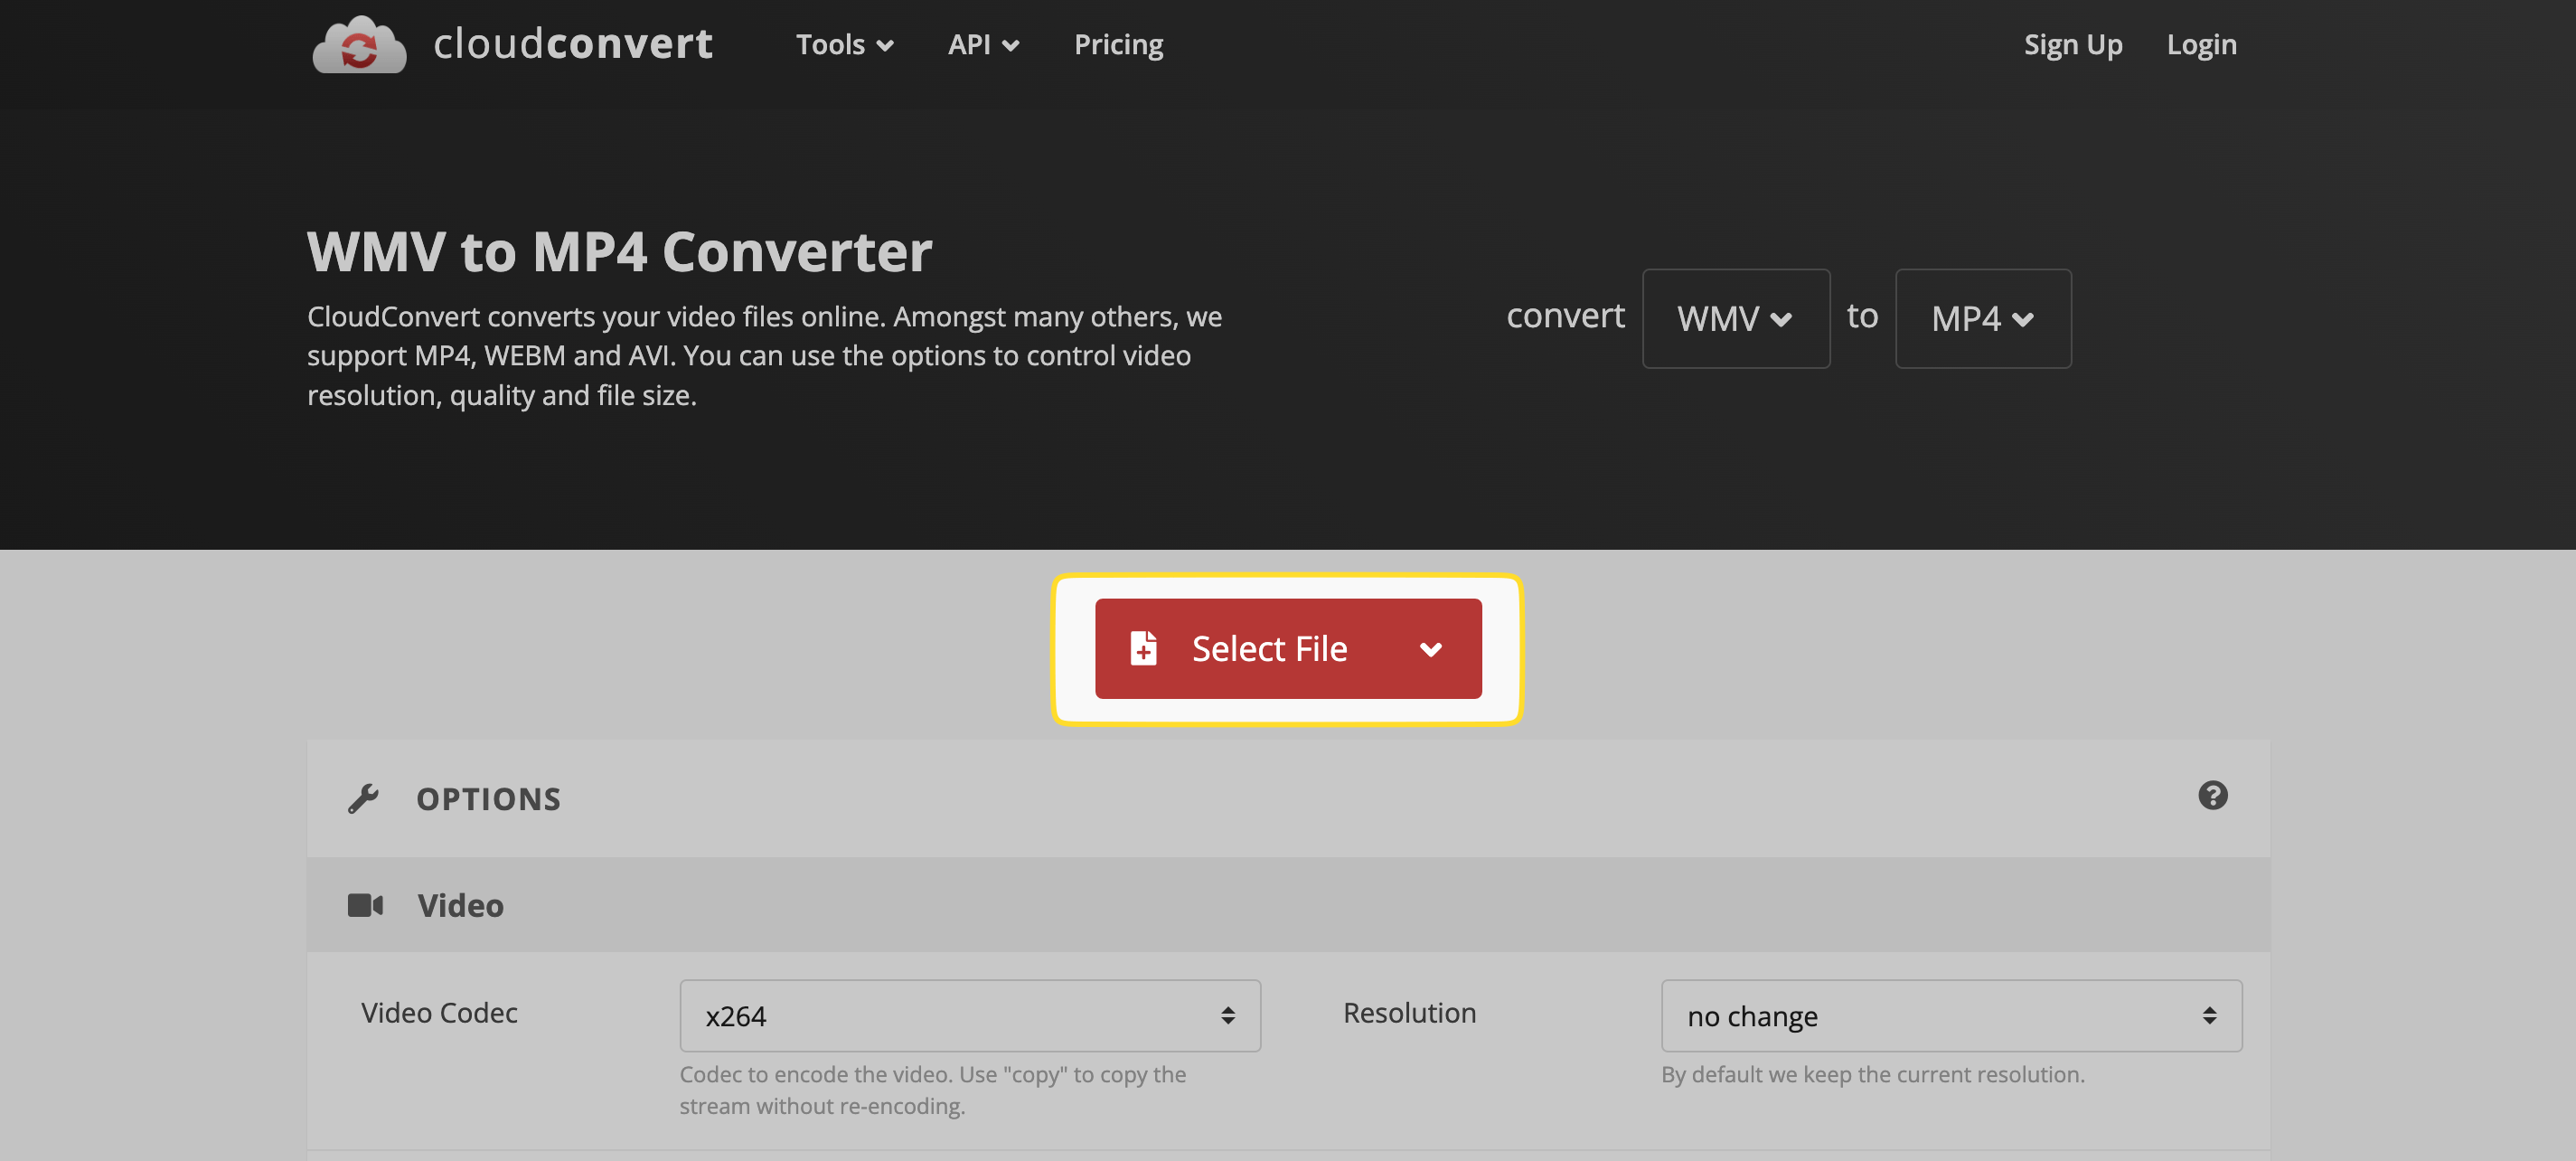Open the WMV source format dropdown
This screenshot has width=2576, height=1161.
pos(1735,318)
